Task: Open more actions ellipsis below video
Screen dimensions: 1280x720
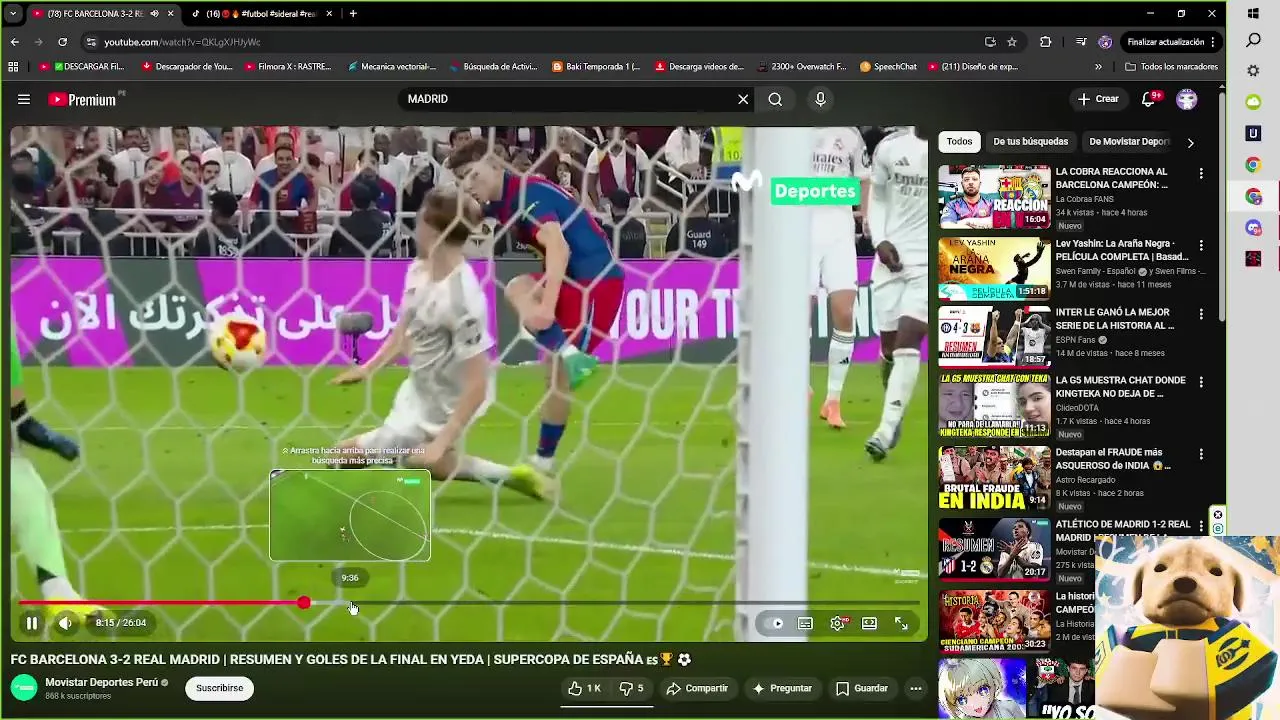Action: [915, 688]
